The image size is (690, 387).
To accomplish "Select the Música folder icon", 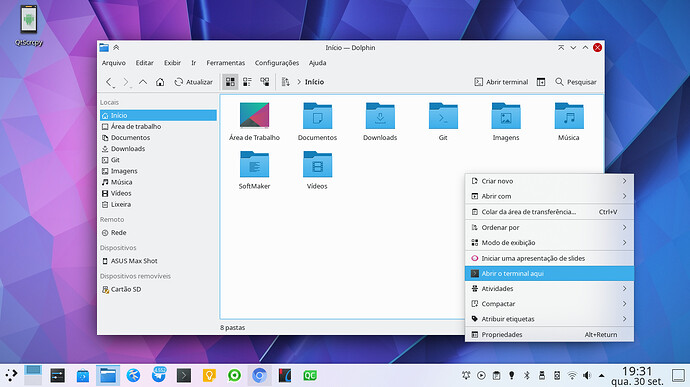I will click(569, 115).
